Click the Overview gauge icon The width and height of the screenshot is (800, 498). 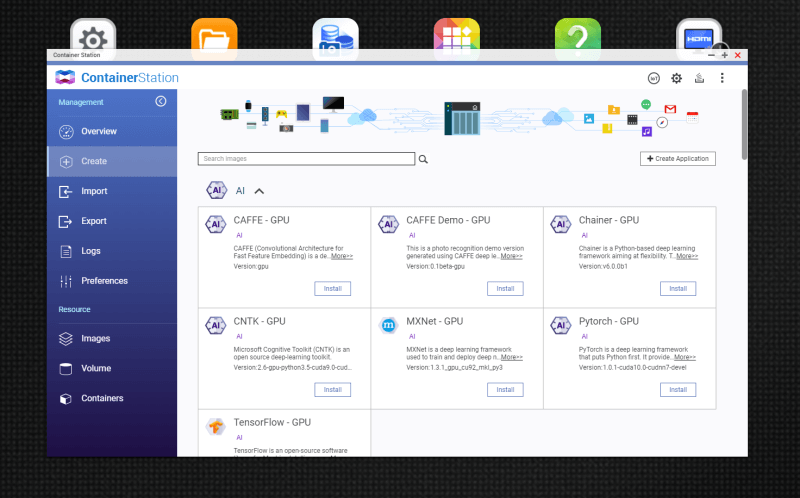click(x=66, y=132)
